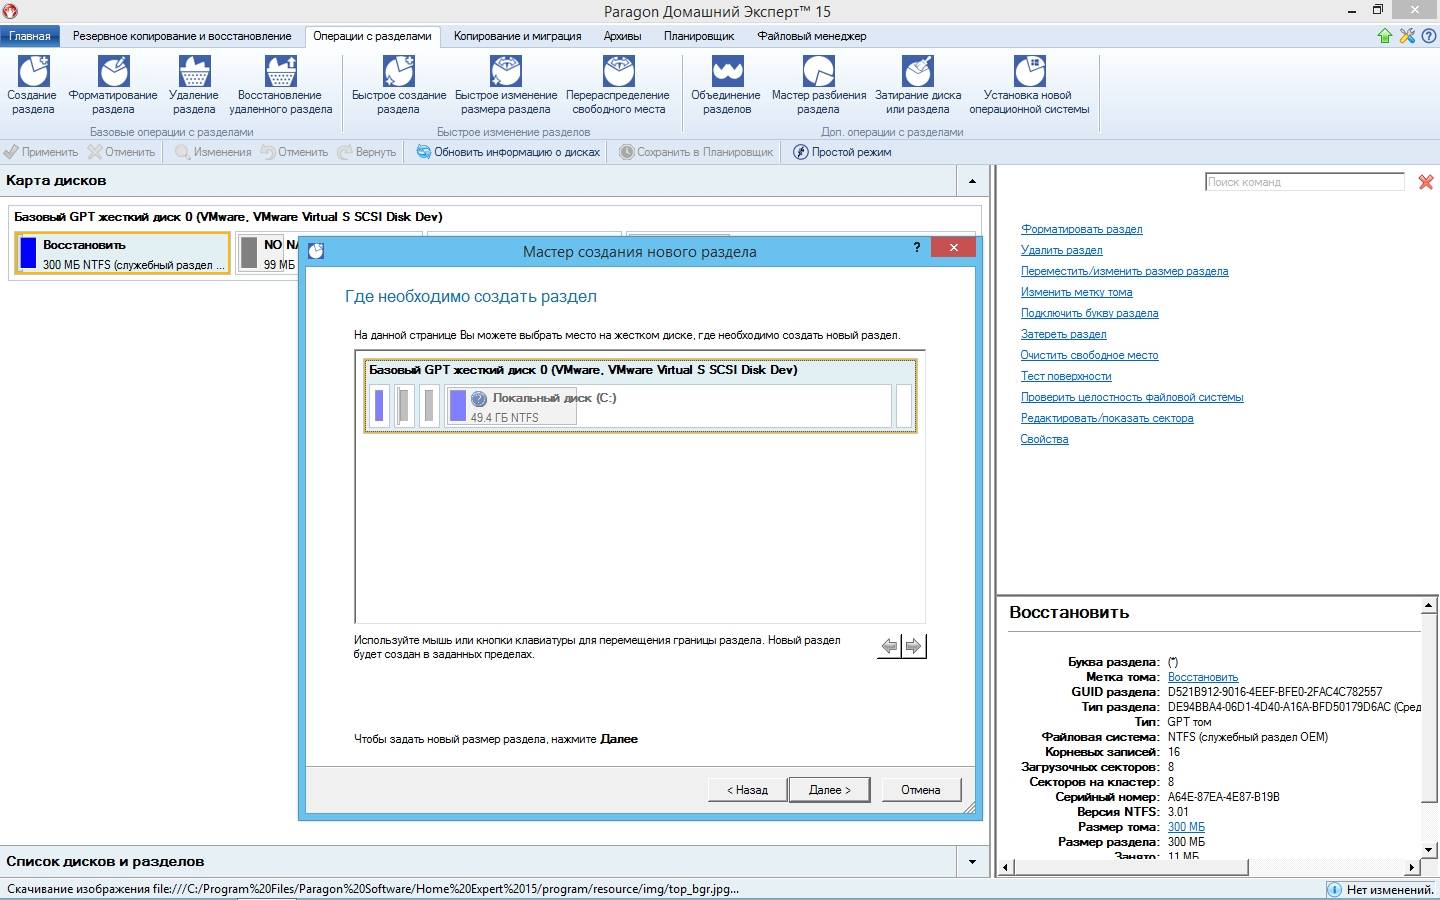The width and height of the screenshot is (1440, 900).
Task: Expand Список дисков и разделов panel
Action: click(x=972, y=861)
